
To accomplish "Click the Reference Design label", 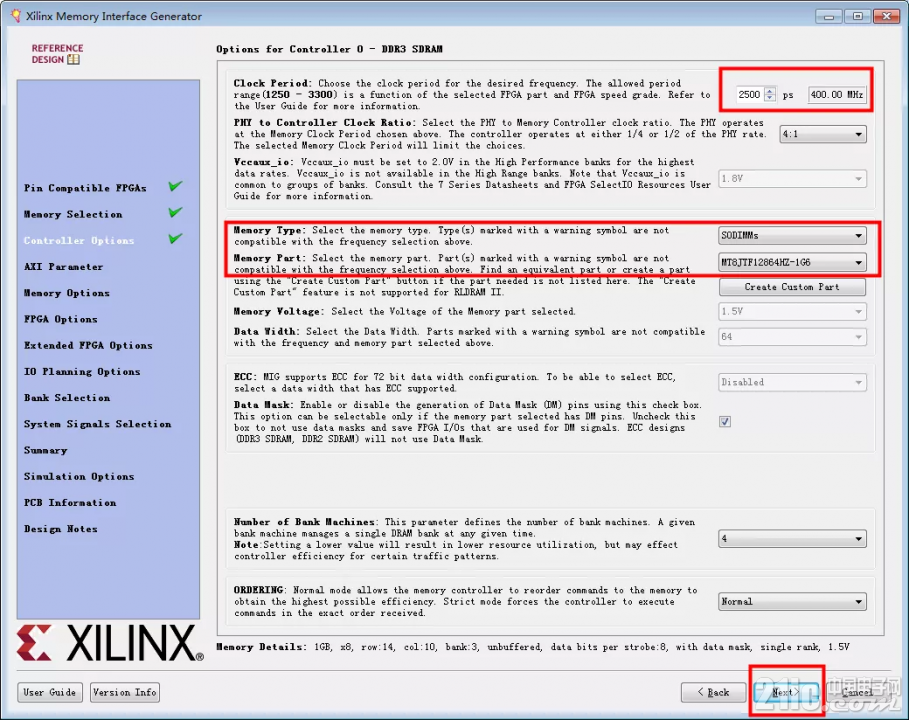I will [57, 53].
